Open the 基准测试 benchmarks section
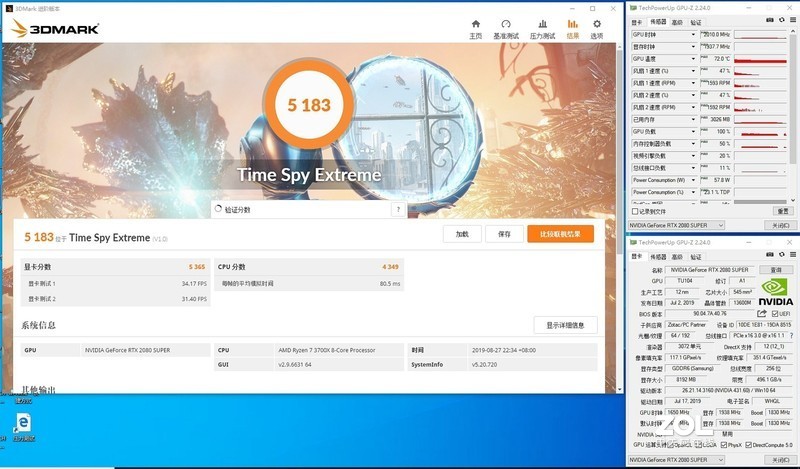This screenshot has width=800, height=469. 506,29
